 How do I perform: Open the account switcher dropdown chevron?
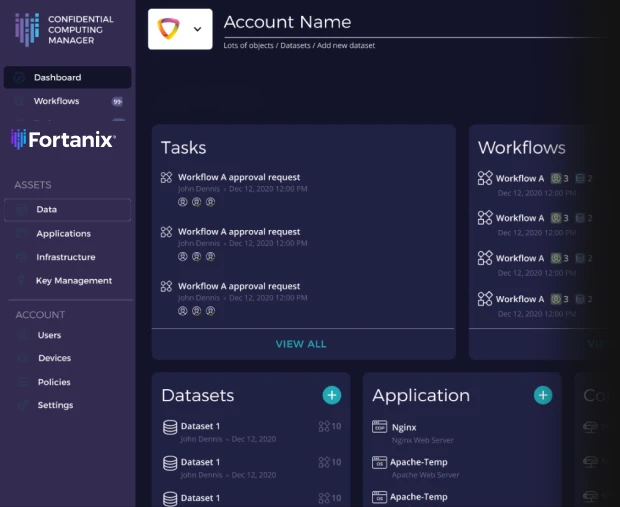[x=197, y=29]
